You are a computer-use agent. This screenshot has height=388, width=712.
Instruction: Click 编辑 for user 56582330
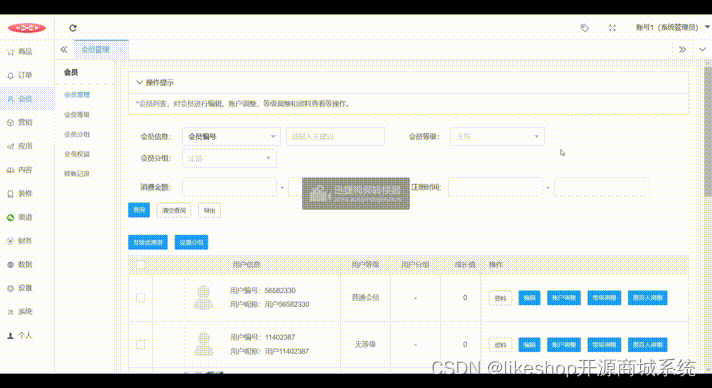pos(529,298)
